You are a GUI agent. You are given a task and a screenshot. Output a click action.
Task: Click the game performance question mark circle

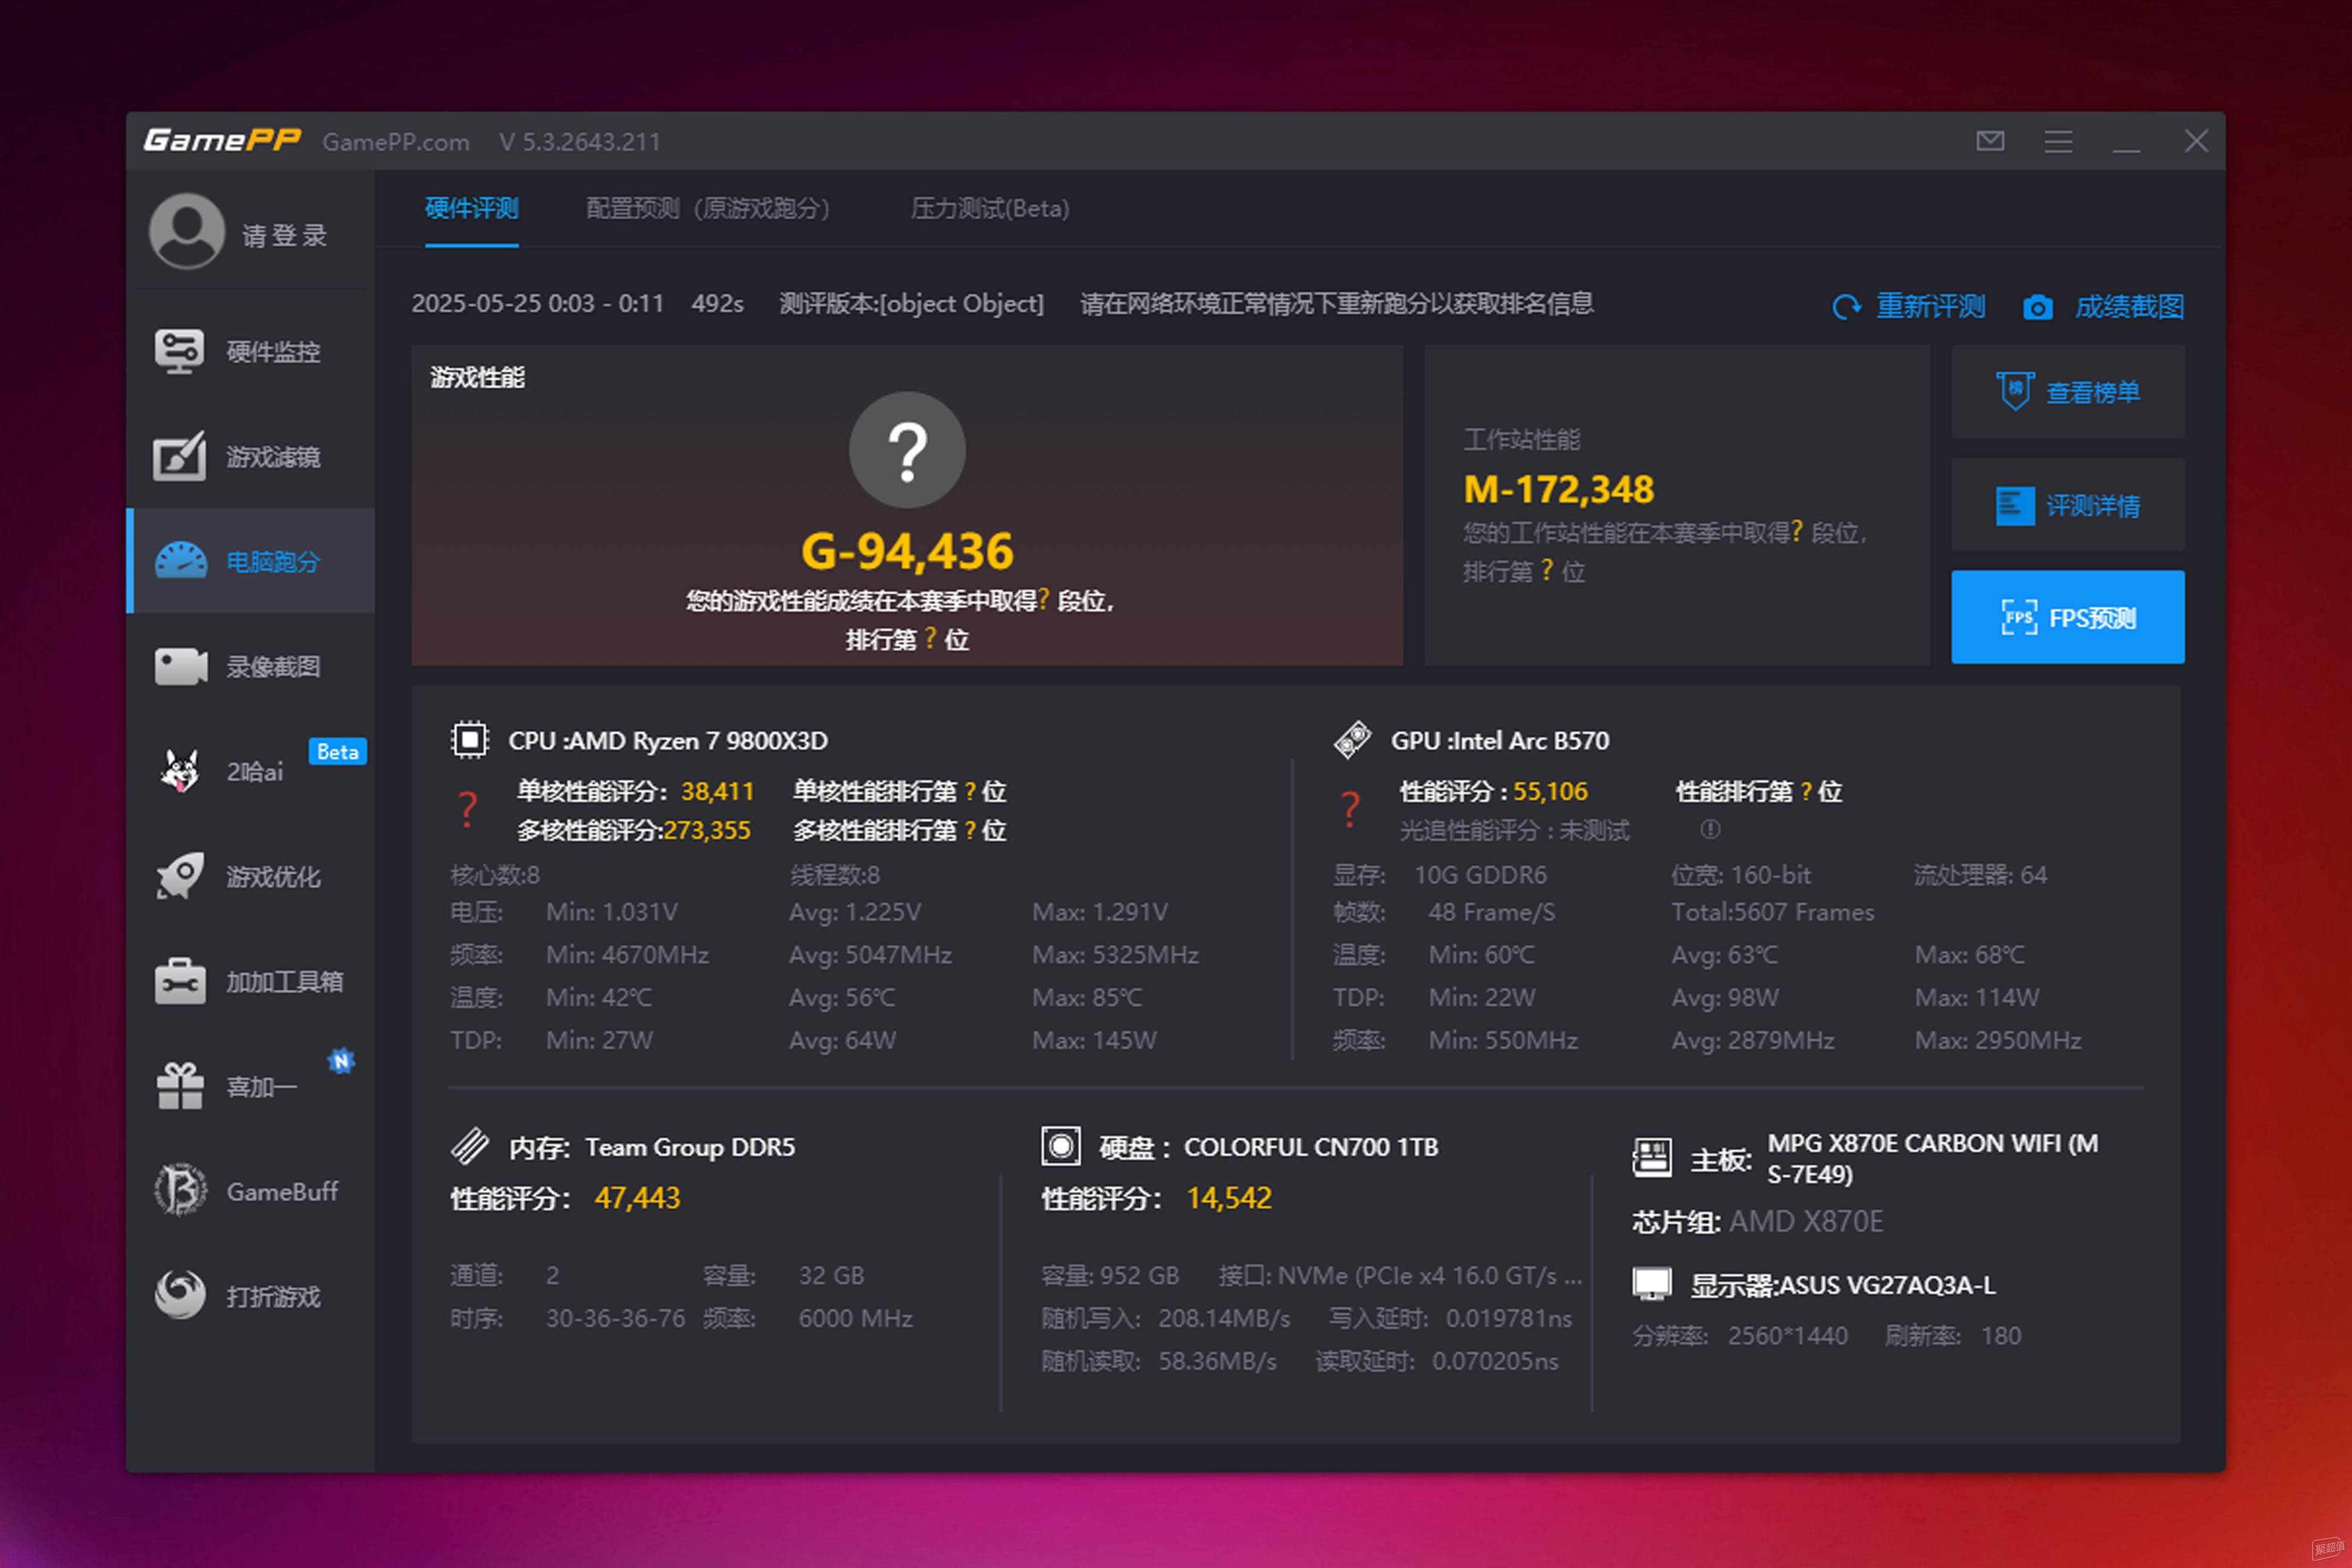point(907,450)
